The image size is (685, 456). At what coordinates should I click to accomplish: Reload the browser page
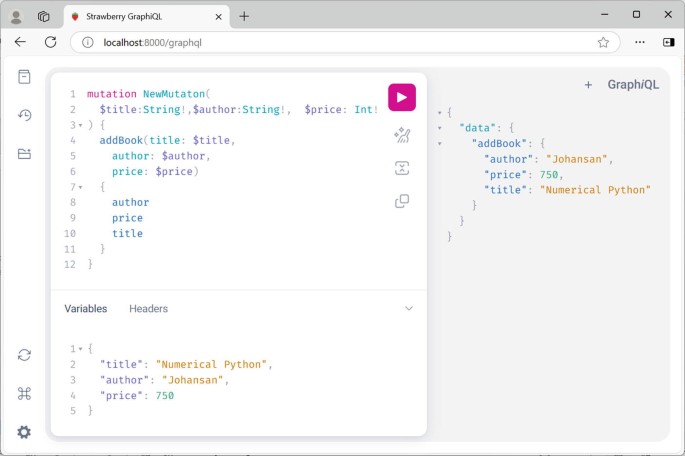point(51,42)
